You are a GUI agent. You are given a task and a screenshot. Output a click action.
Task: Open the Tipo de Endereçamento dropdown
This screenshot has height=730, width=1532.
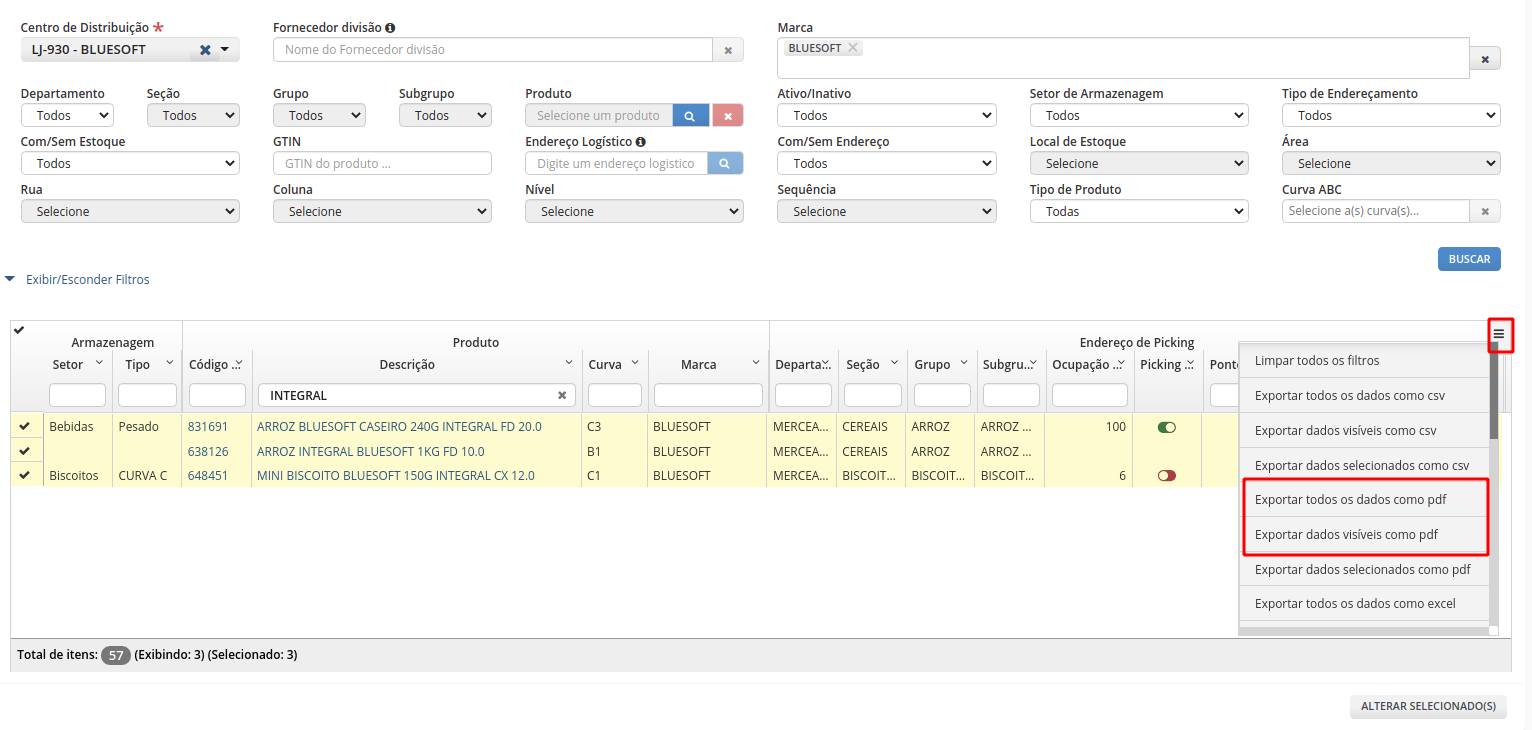[1391, 116]
